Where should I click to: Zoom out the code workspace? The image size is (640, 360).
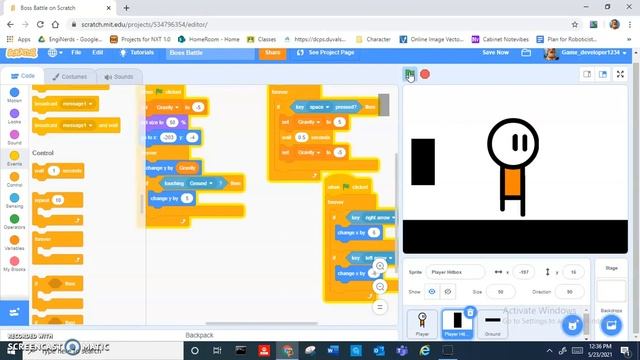click(x=380, y=287)
